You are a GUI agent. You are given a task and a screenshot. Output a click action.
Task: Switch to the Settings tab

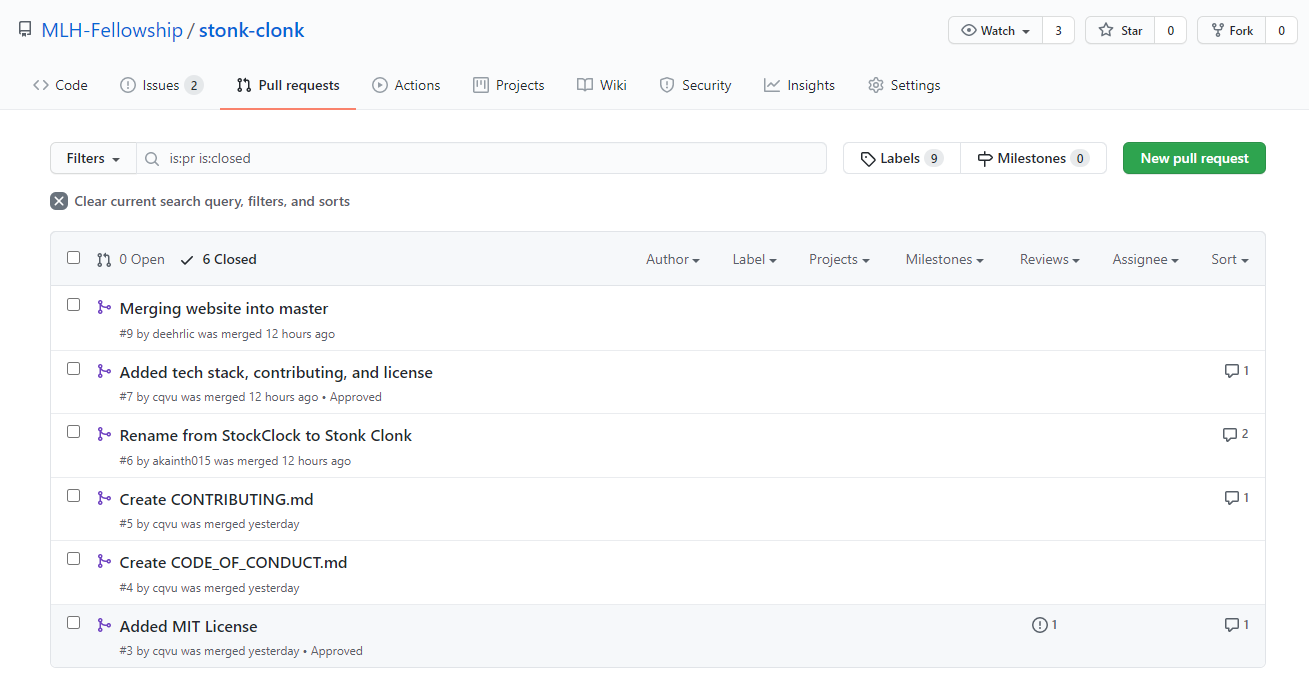tap(904, 85)
